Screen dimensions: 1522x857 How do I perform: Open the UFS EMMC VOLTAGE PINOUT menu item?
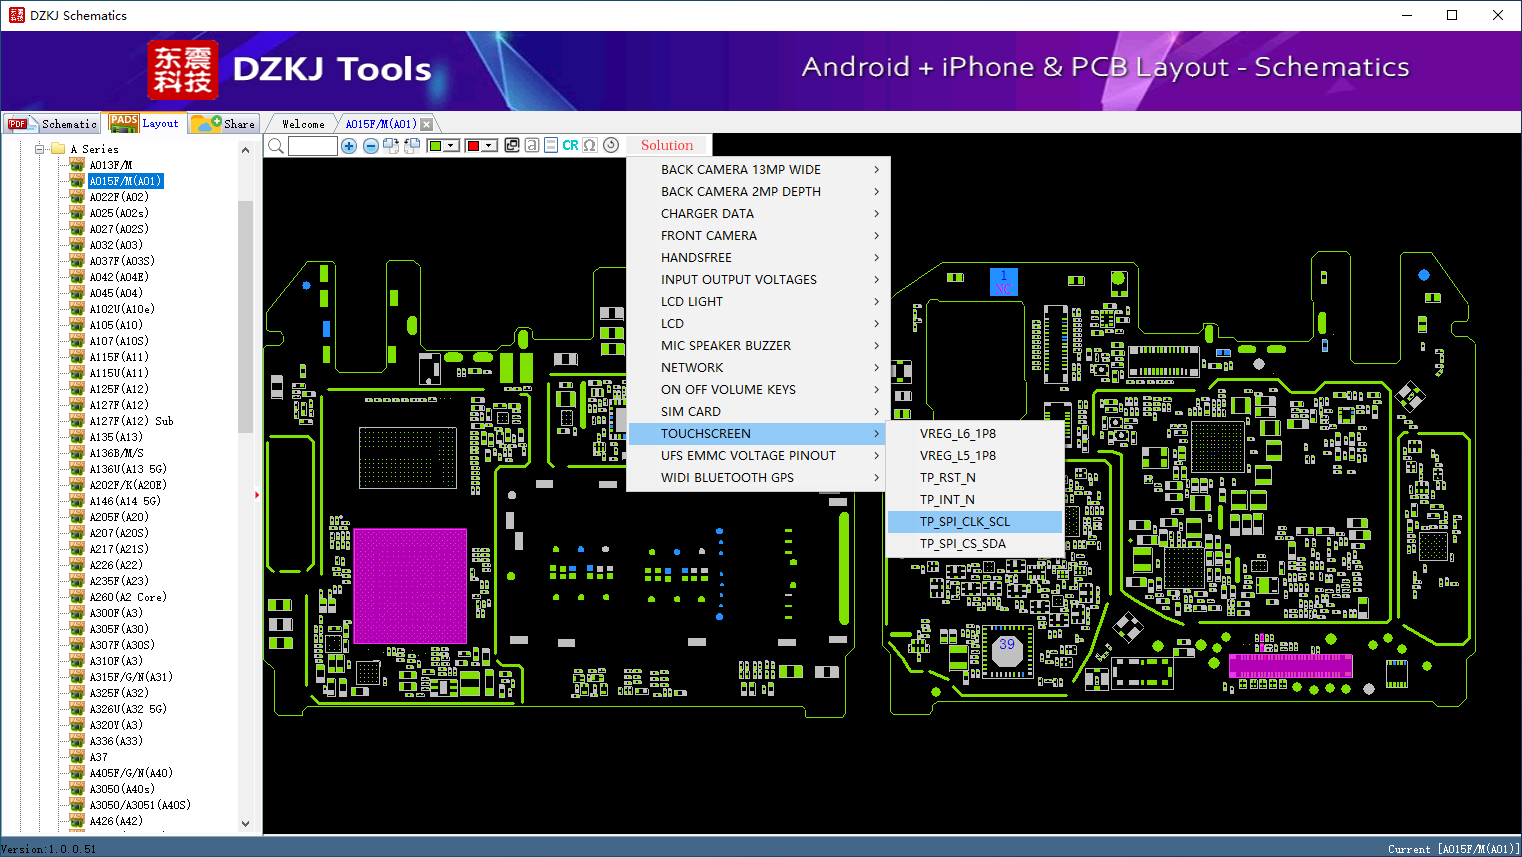[758, 456]
